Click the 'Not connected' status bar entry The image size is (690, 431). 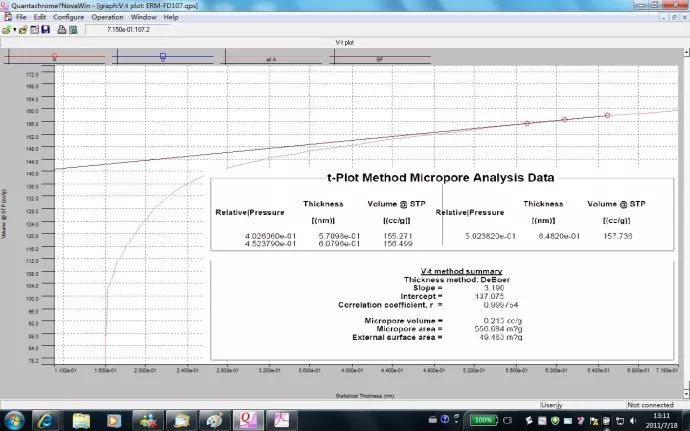point(650,405)
